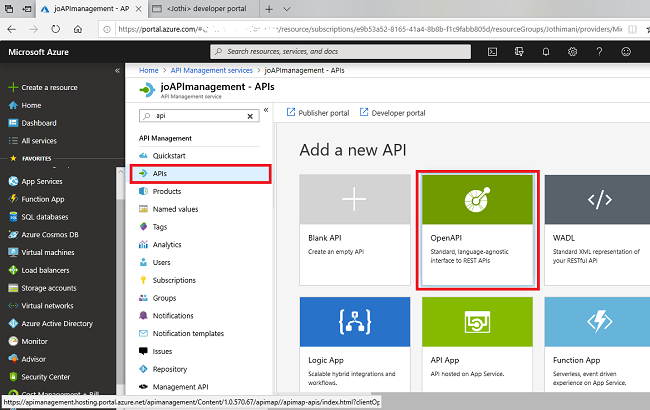
Task: Open the Developer portal link
Action: [392, 113]
